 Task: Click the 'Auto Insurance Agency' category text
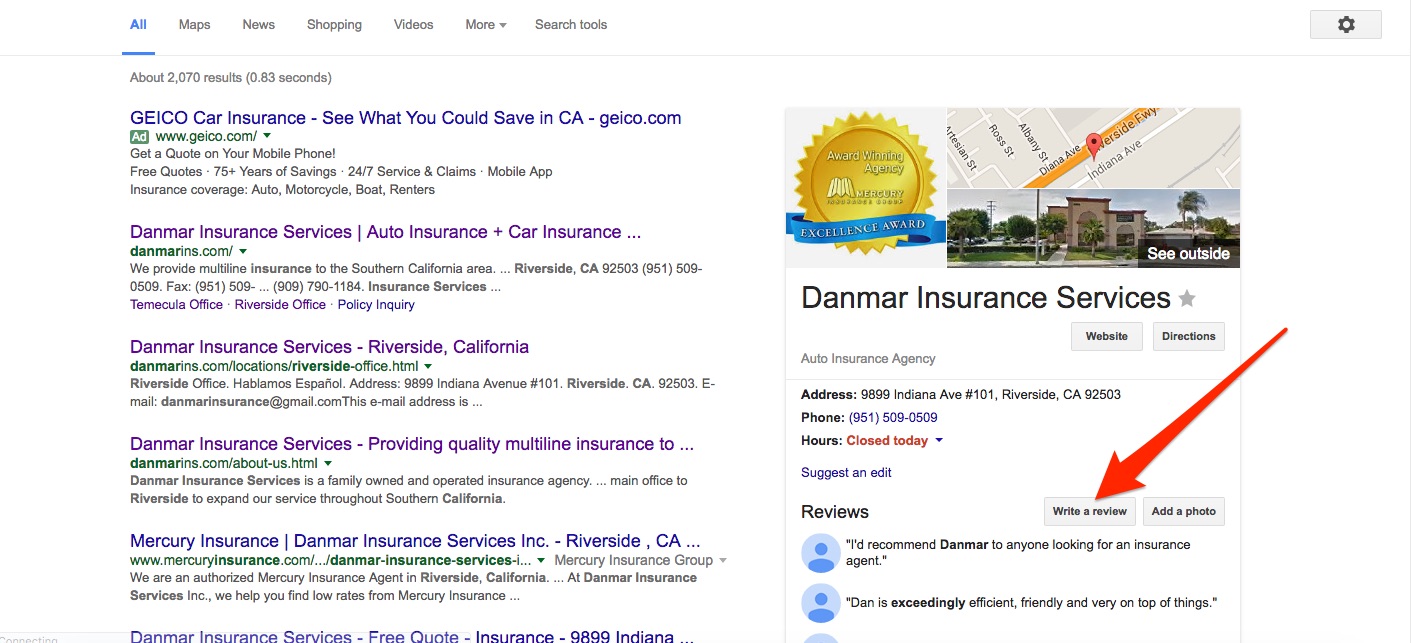pos(868,358)
